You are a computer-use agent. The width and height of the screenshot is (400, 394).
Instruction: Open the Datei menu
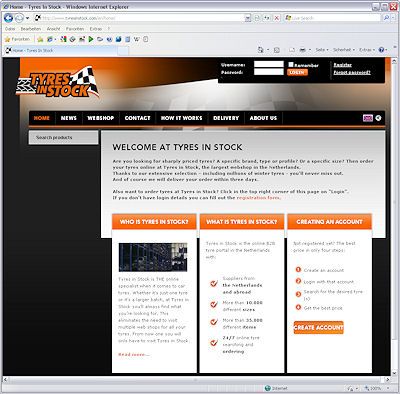click(x=10, y=29)
